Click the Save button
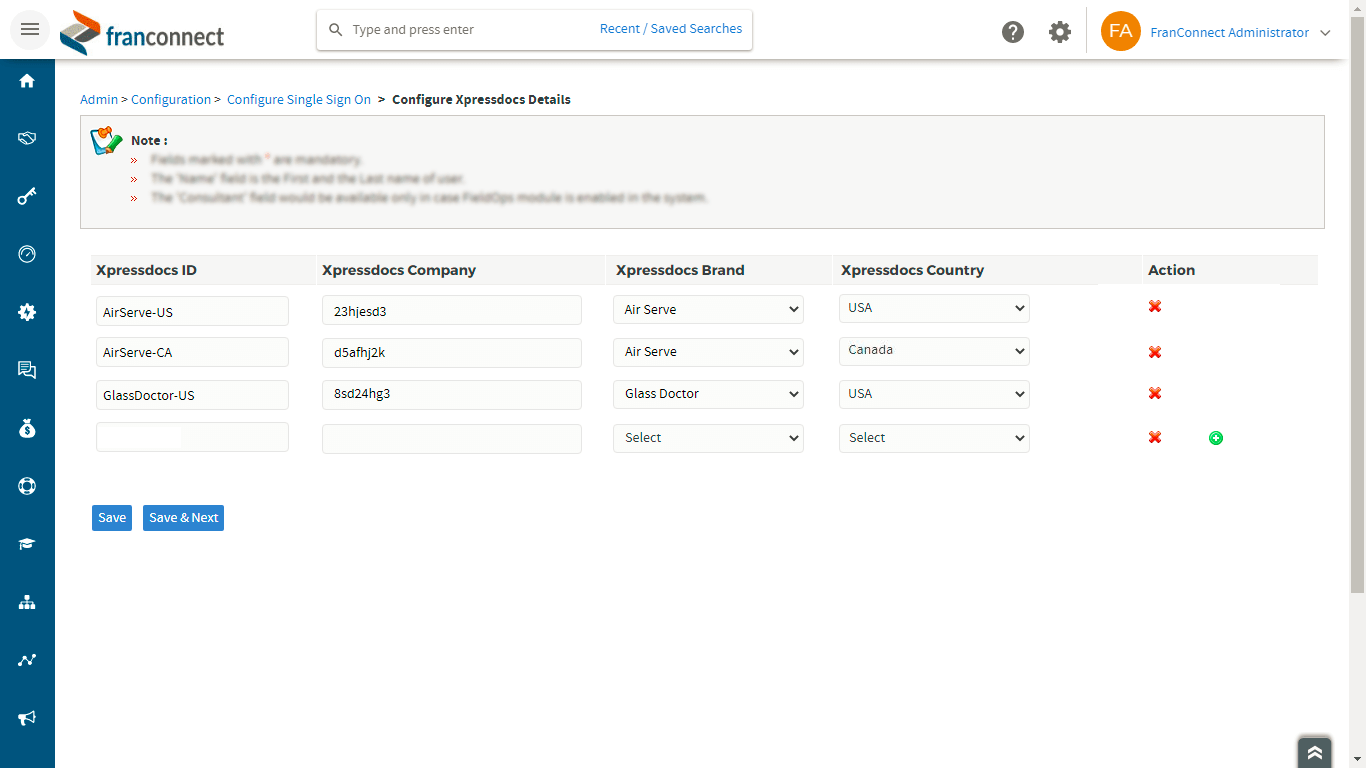 tap(112, 518)
